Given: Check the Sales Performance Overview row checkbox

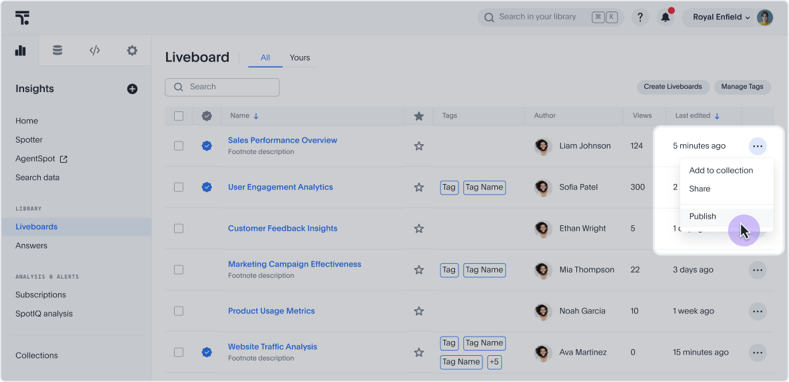Looking at the screenshot, I should pos(179,146).
